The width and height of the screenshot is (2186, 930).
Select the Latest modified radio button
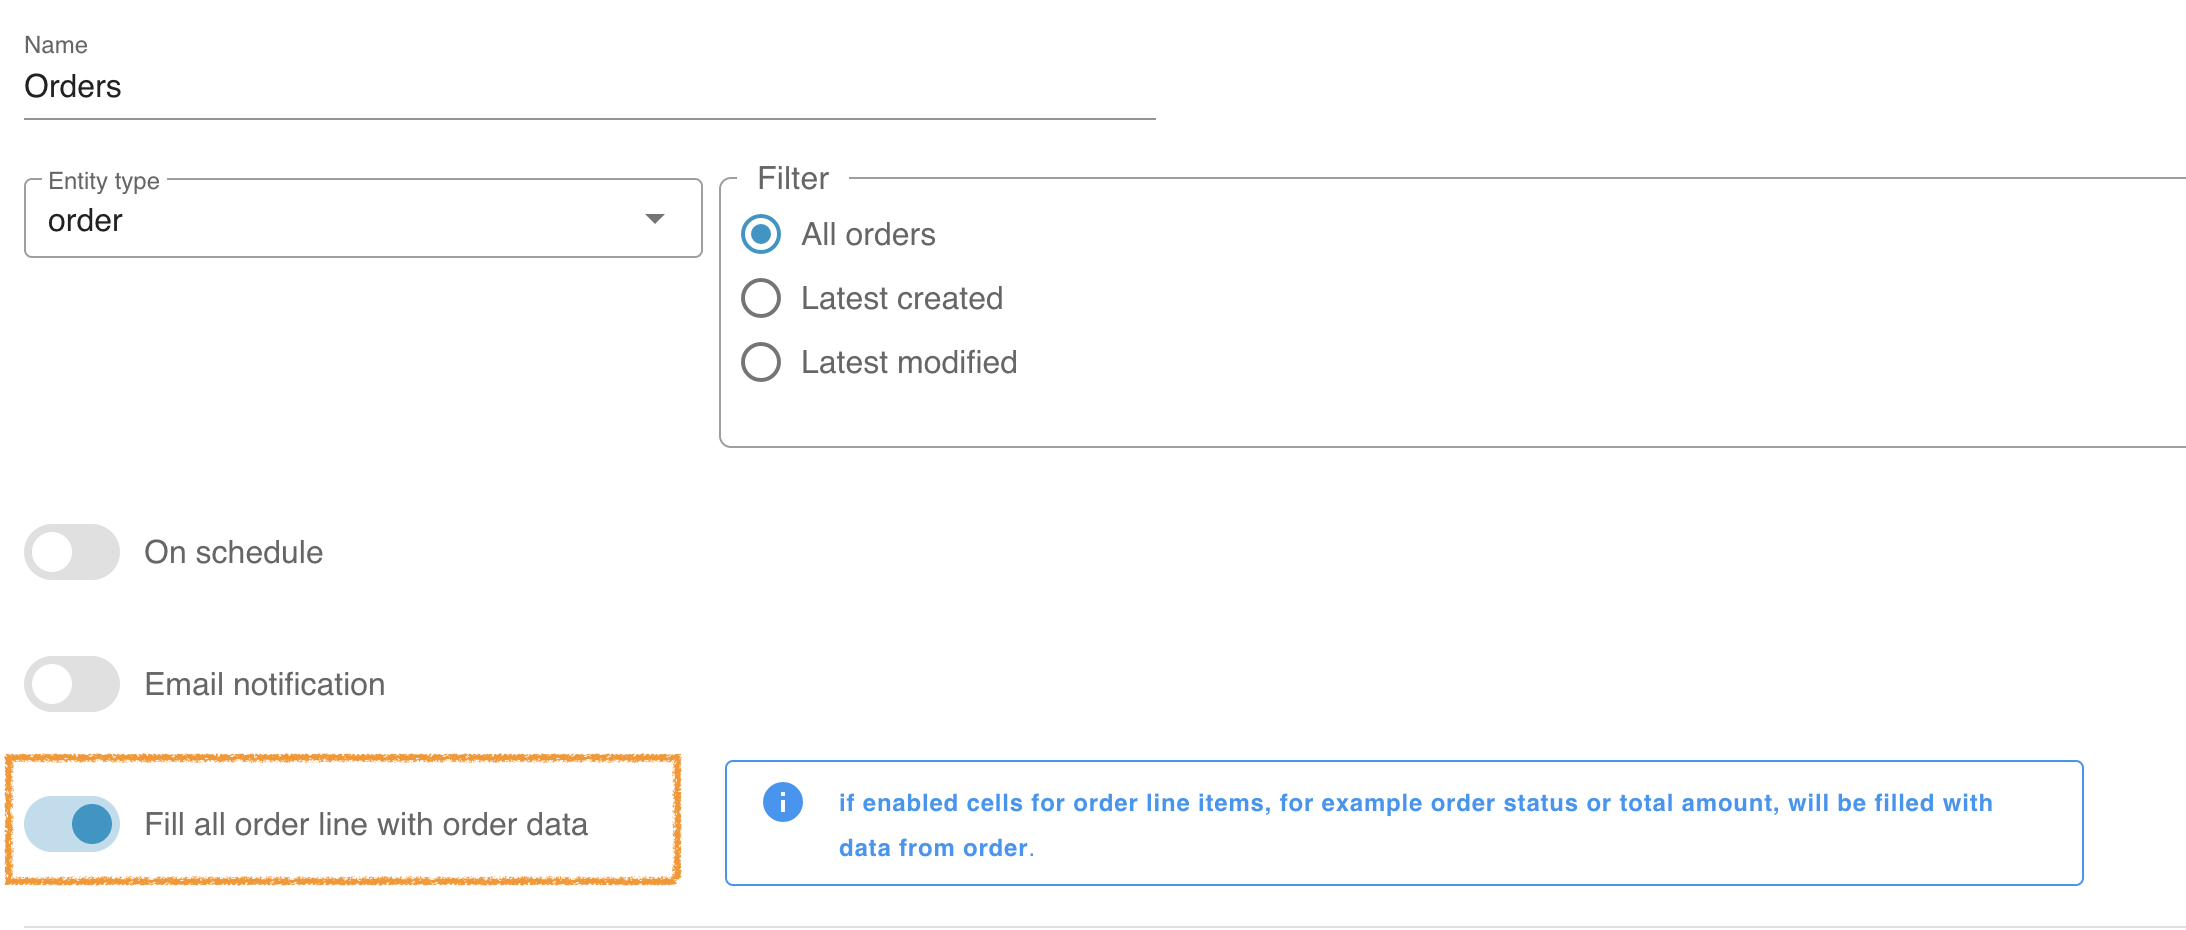761,362
